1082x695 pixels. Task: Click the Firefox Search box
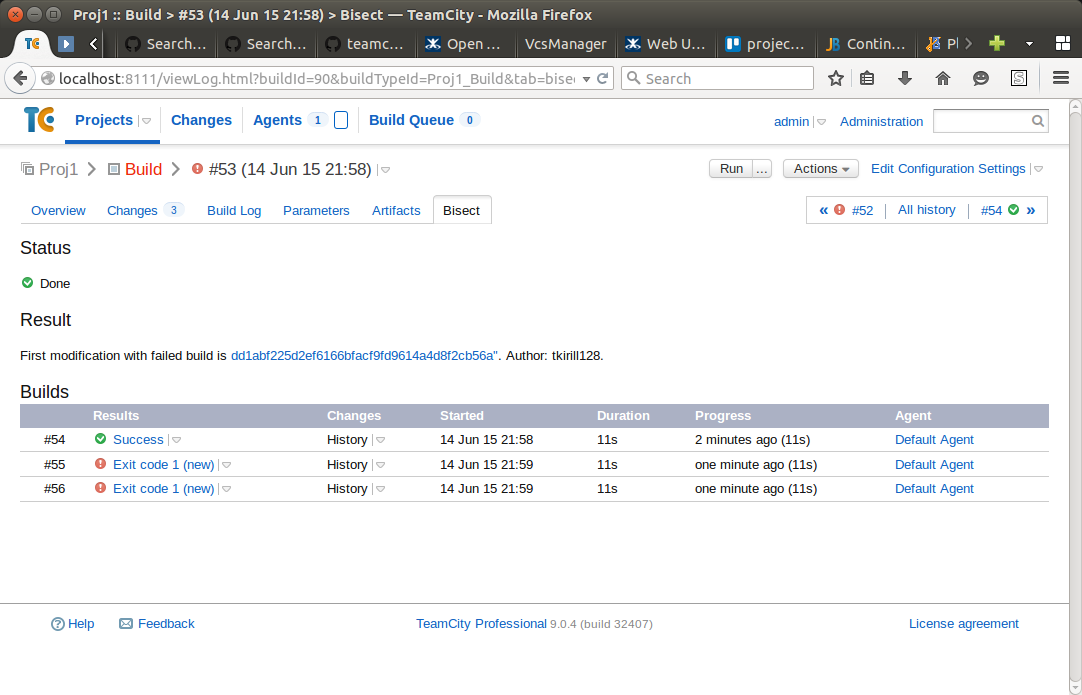(718, 78)
